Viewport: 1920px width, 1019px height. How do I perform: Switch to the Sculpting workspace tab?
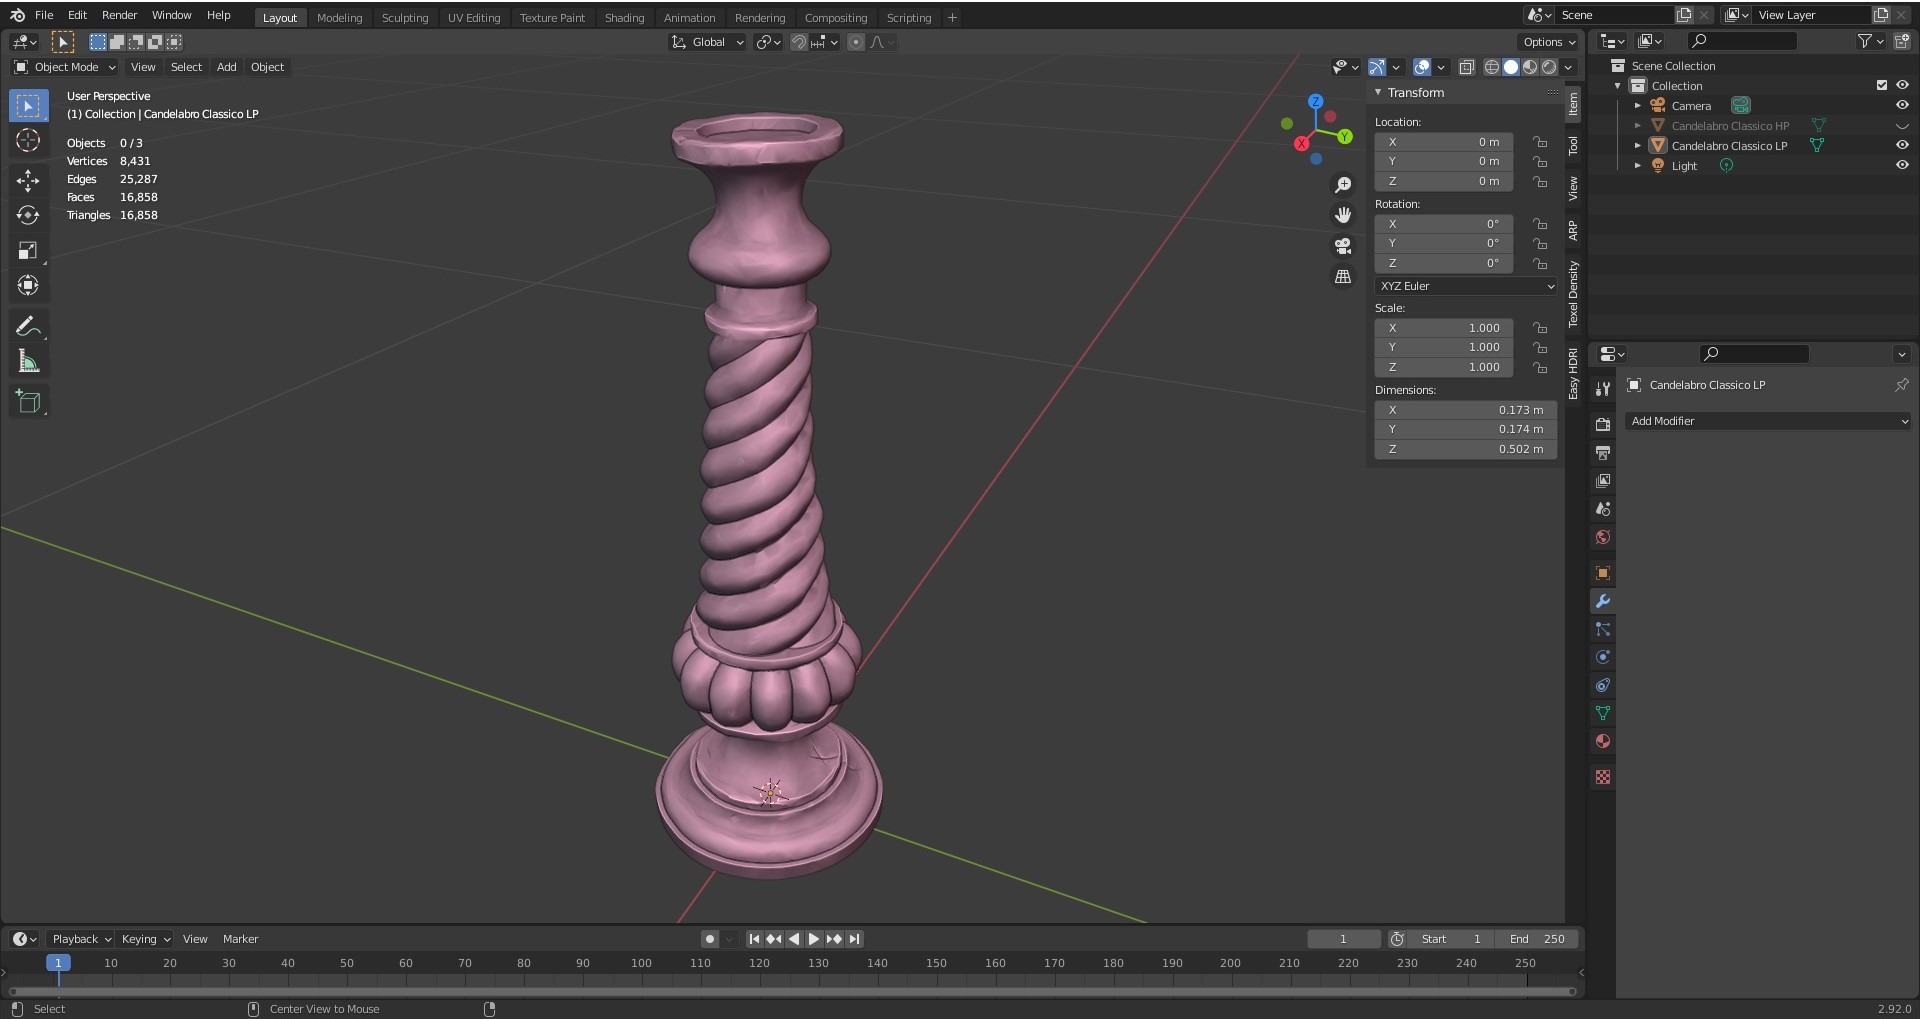tap(405, 18)
